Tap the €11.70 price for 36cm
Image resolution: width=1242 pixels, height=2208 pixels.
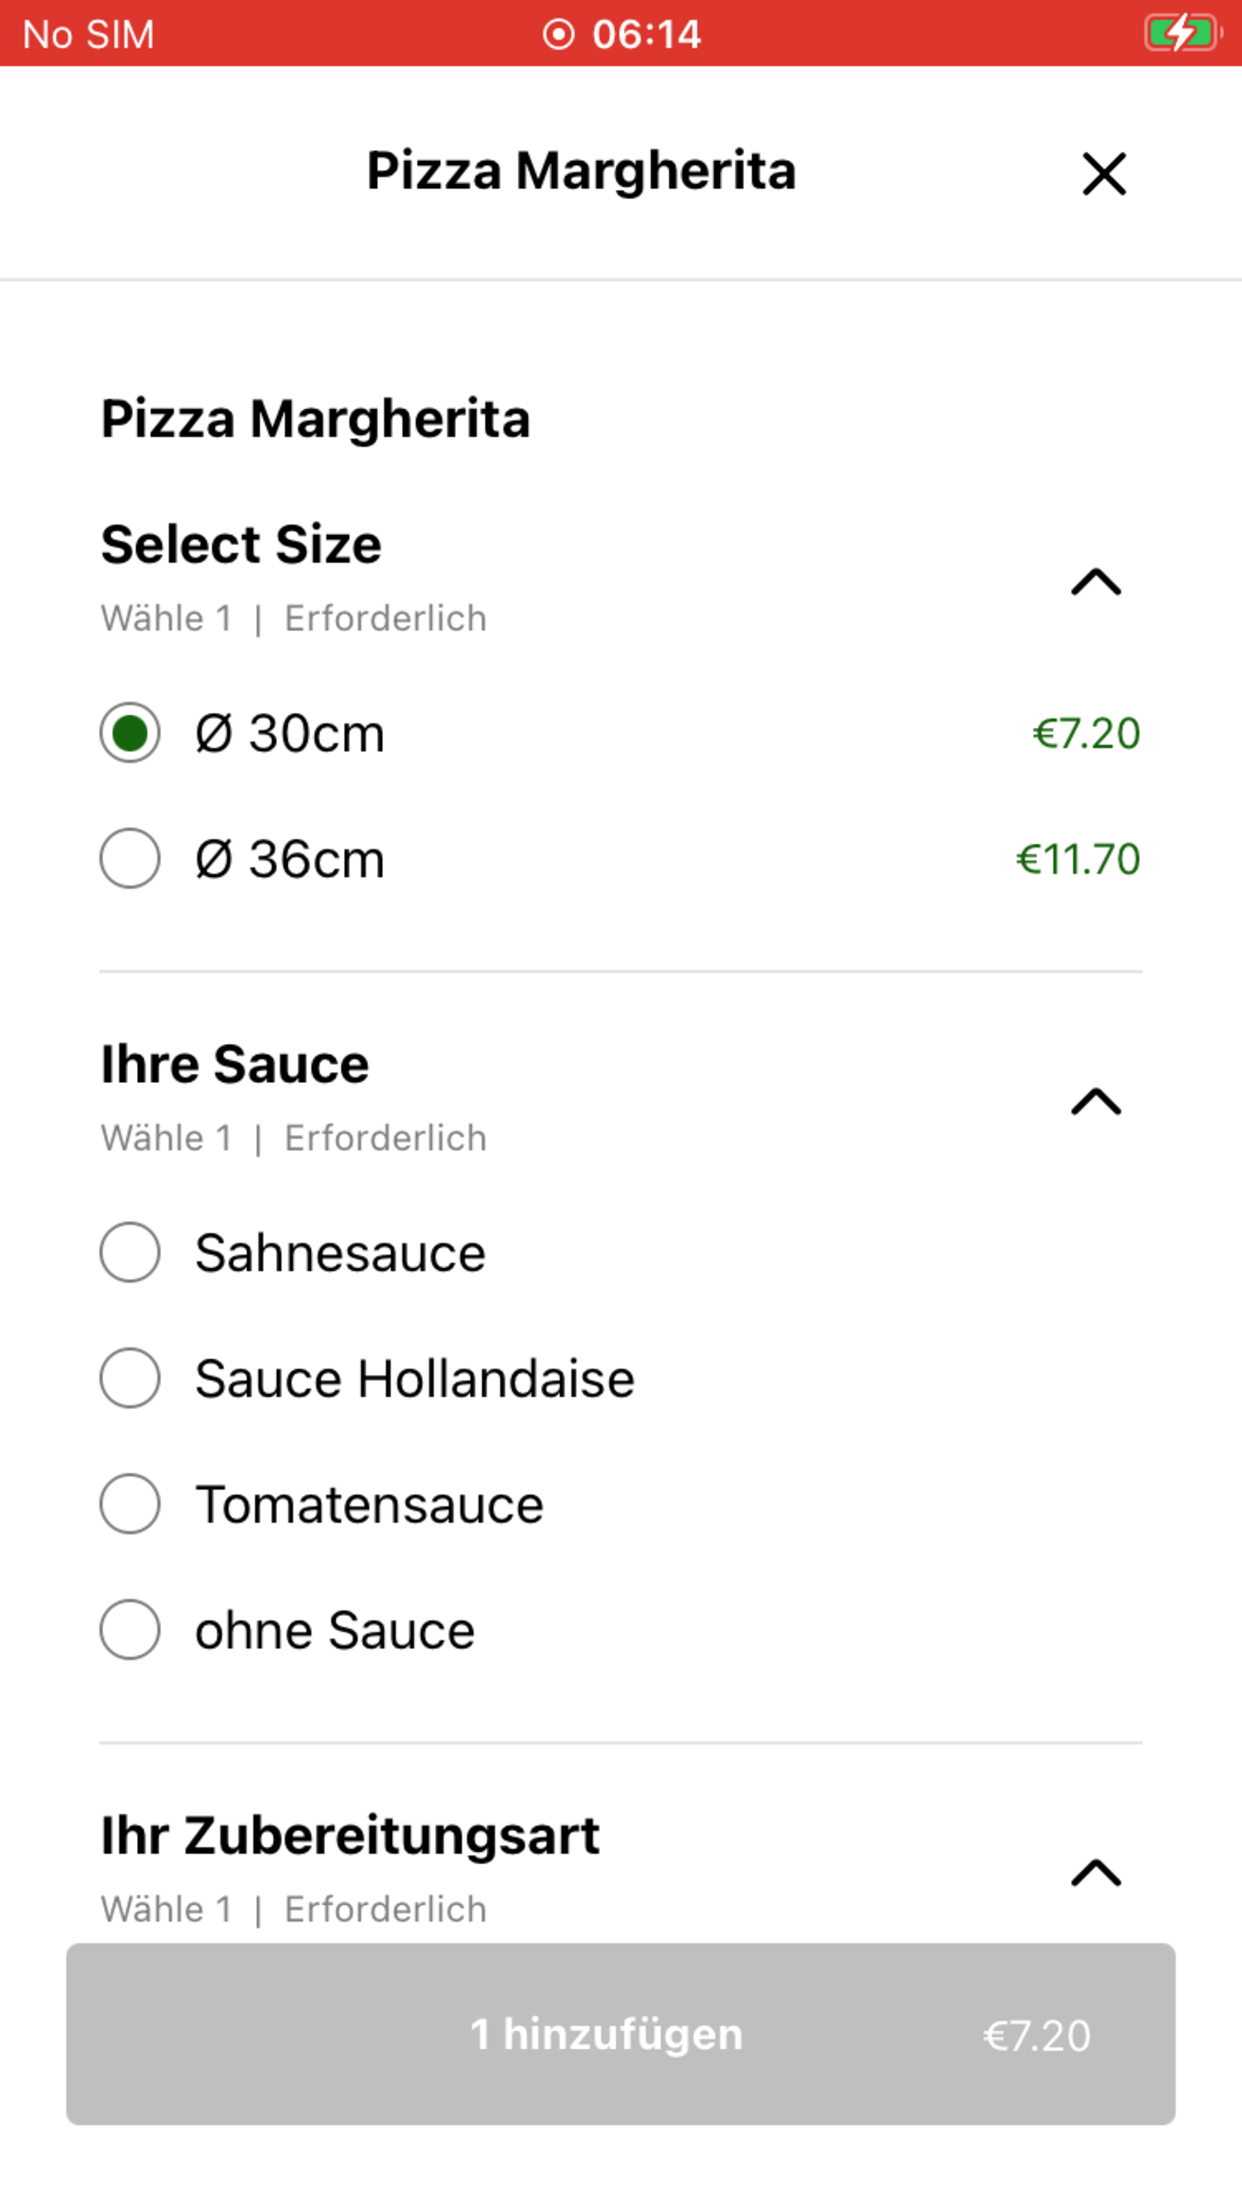click(1078, 859)
